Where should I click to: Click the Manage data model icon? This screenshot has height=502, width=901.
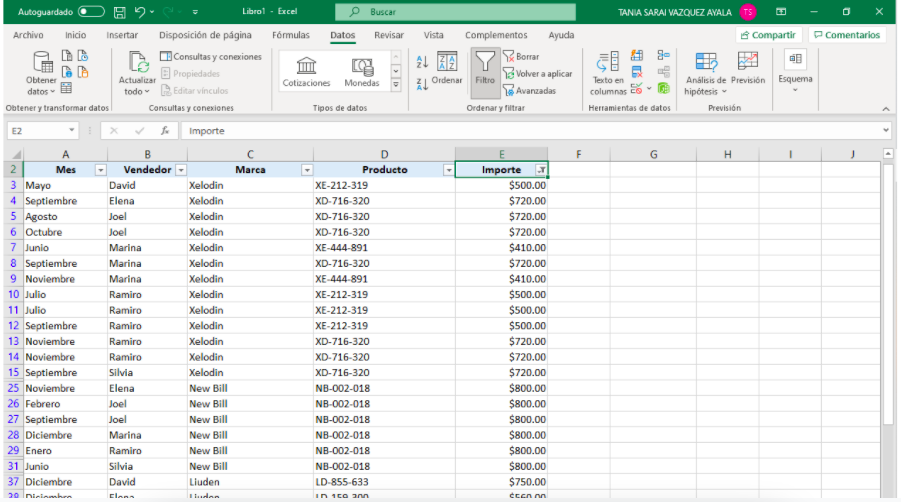pyautogui.click(x=664, y=88)
